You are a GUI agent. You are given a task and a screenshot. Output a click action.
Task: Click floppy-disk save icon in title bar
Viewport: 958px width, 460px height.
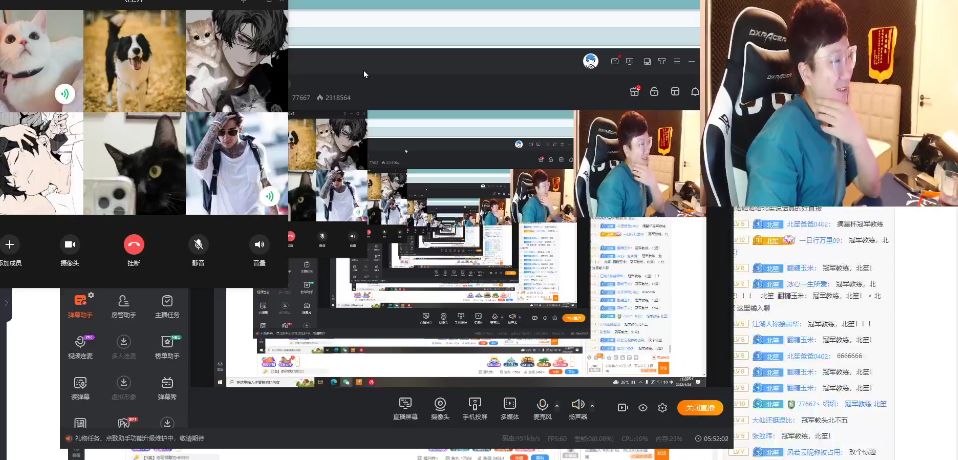[x=646, y=61]
